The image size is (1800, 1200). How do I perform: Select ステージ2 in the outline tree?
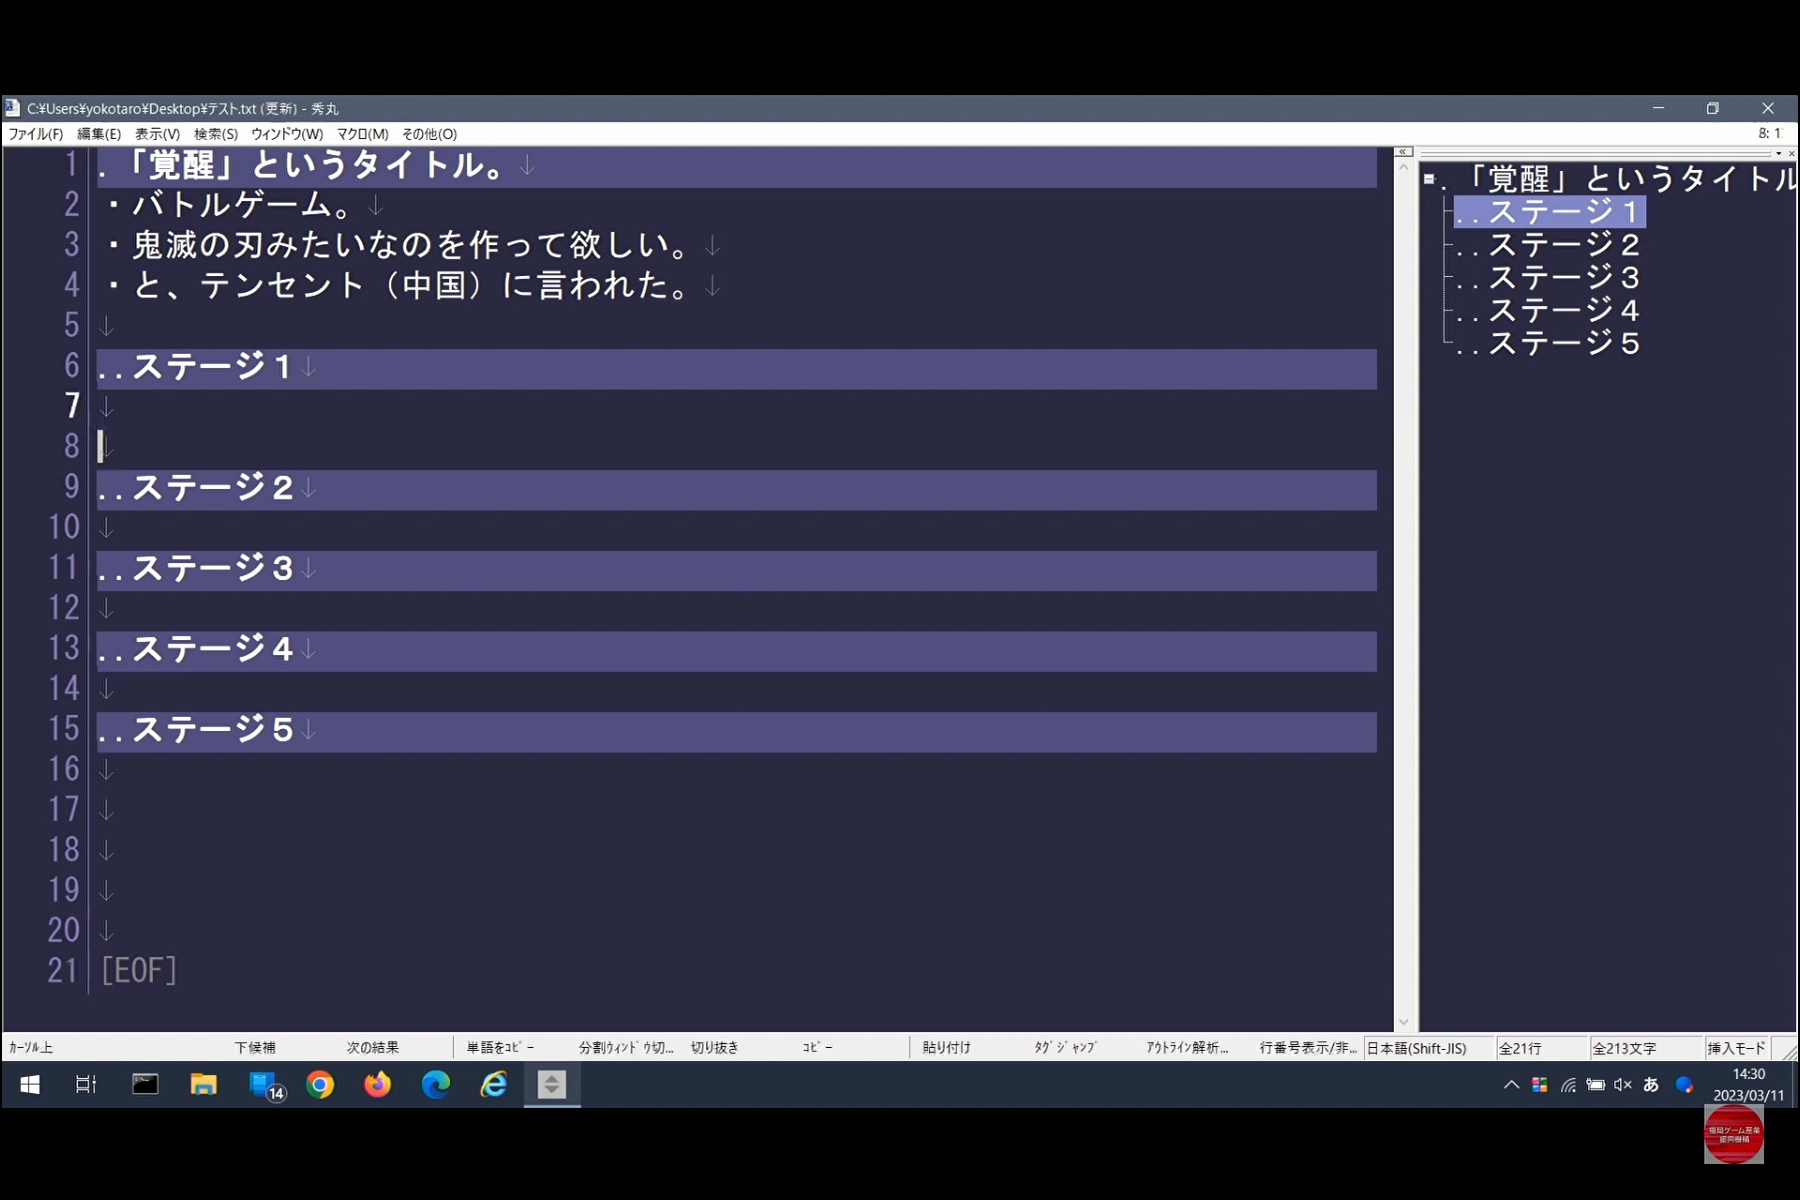[1549, 245]
